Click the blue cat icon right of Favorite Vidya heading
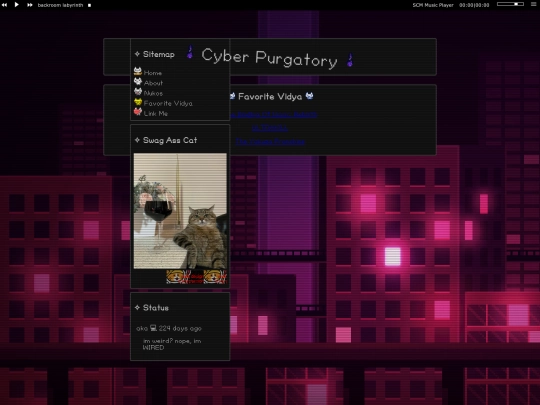This screenshot has height=405, width=540. (x=309, y=96)
